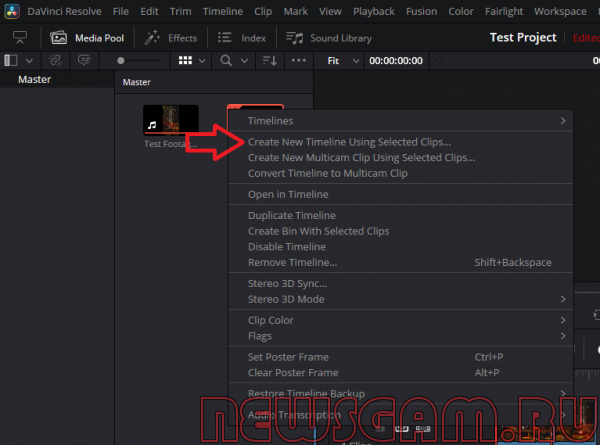Image resolution: width=600 pixels, height=445 pixels.
Task: Choose Convert Timeline to Multicam Clip
Action: point(401,173)
